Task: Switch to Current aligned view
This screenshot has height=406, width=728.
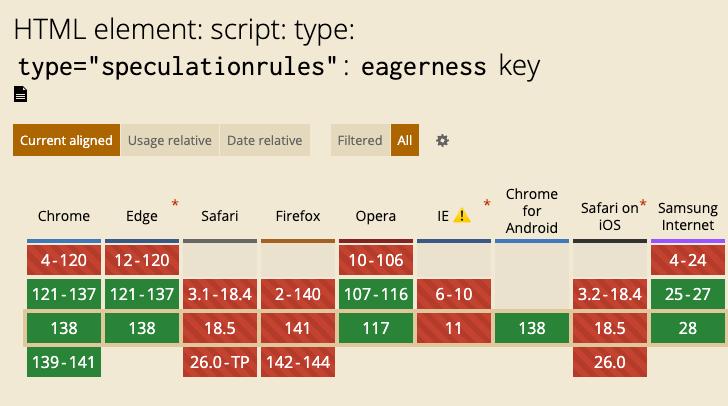Action: point(66,141)
